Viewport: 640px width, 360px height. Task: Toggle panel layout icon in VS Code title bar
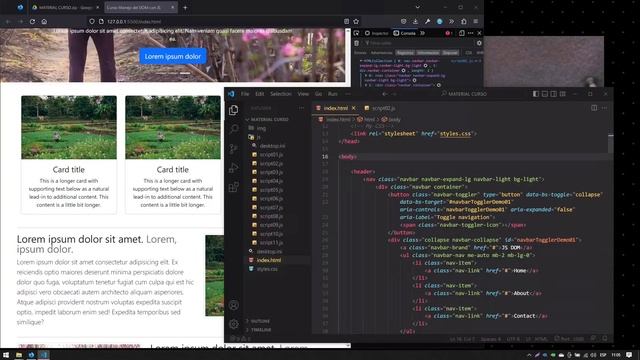click(544, 94)
